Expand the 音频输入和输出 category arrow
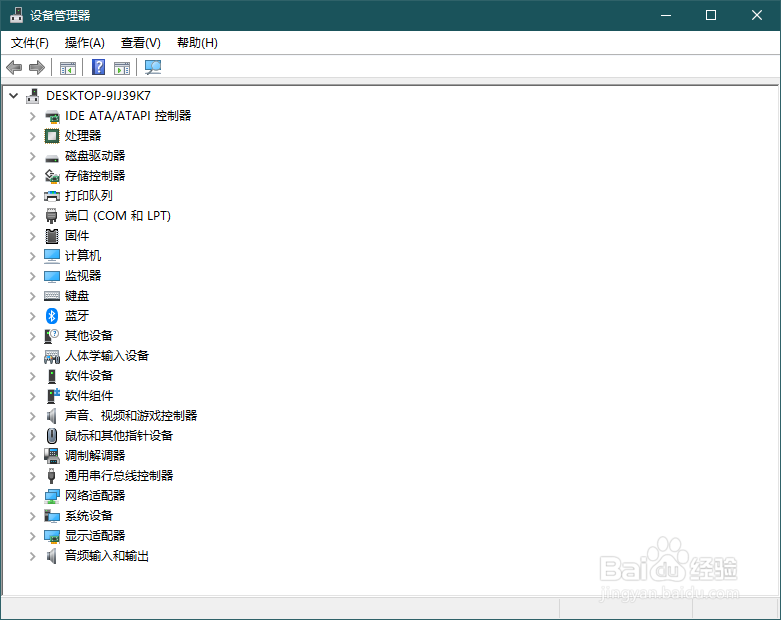 point(32,556)
